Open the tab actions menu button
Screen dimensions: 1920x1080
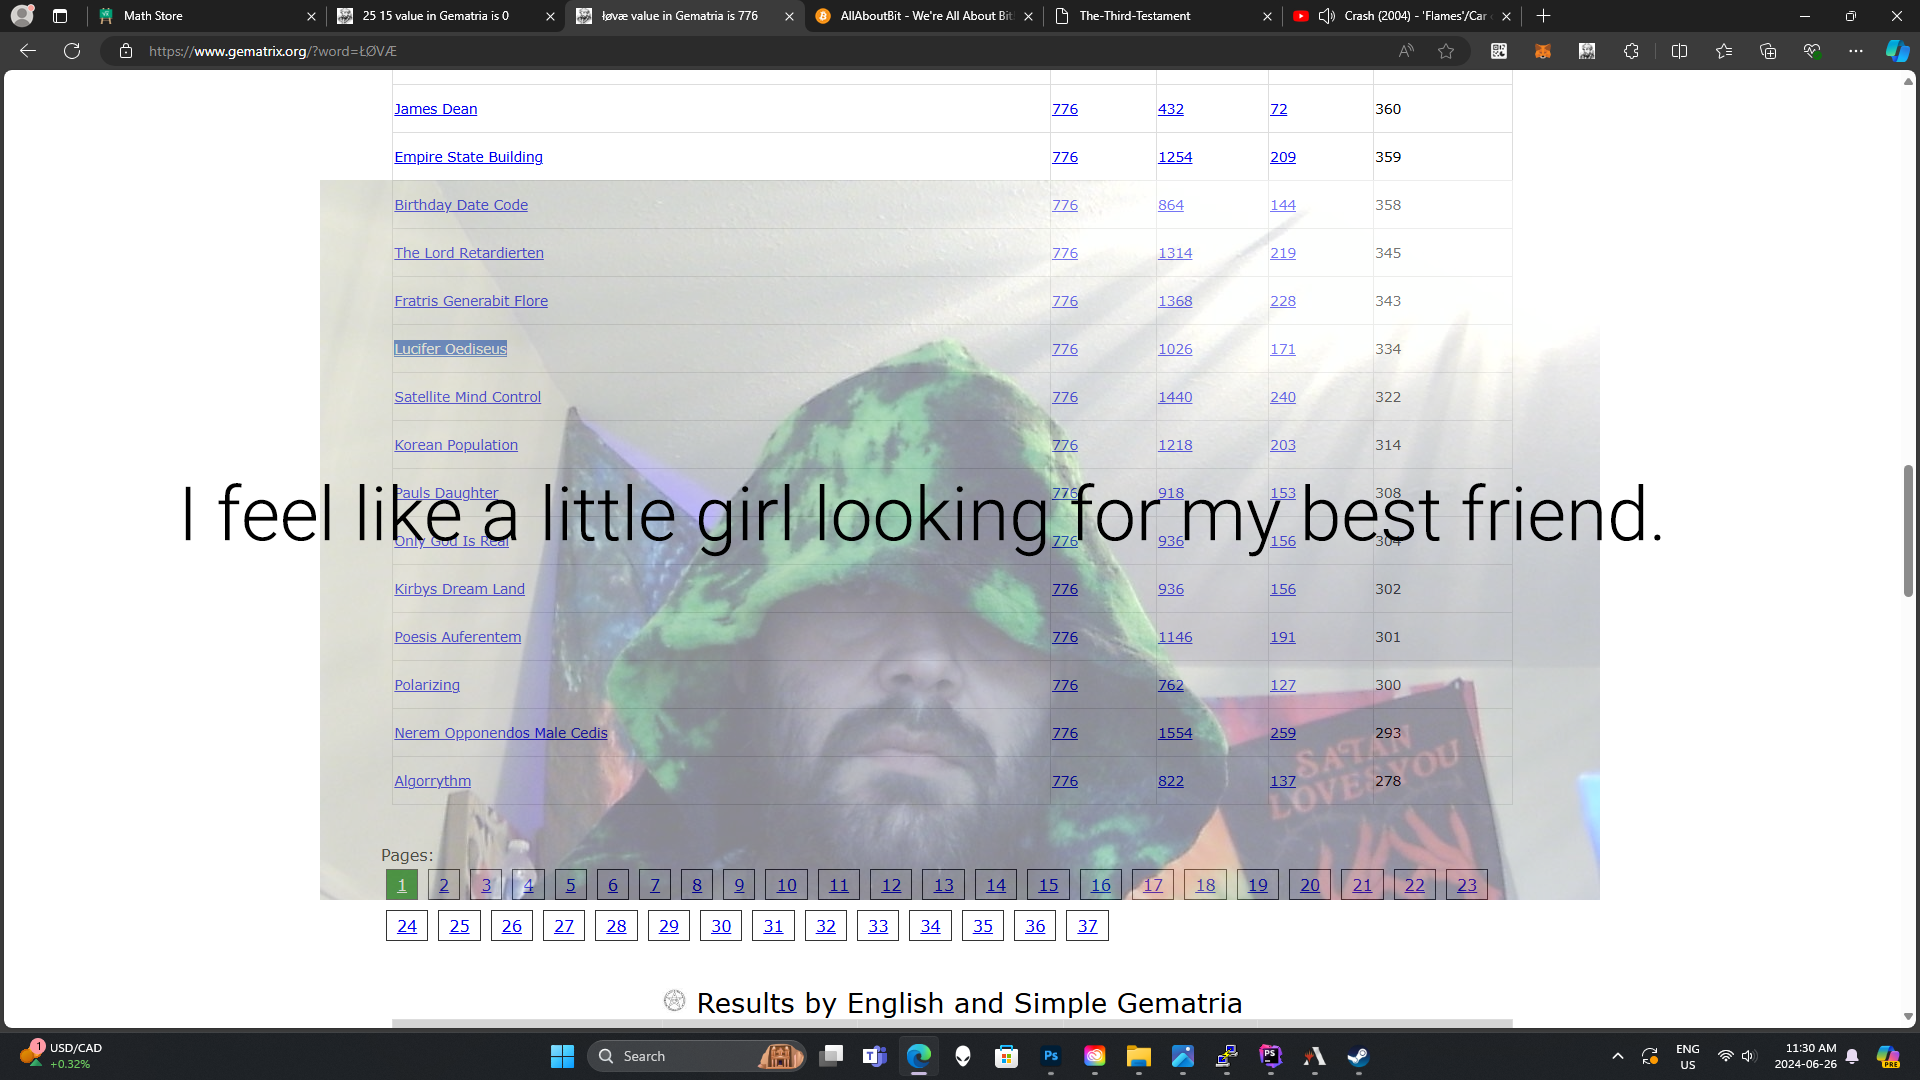pos(60,16)
